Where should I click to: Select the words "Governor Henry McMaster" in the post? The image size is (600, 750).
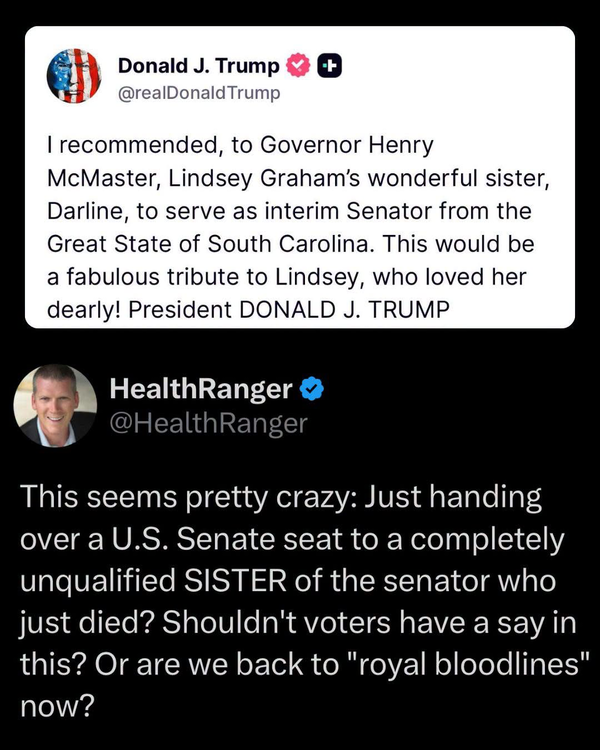pyautogui.click(x=240, y=161)
